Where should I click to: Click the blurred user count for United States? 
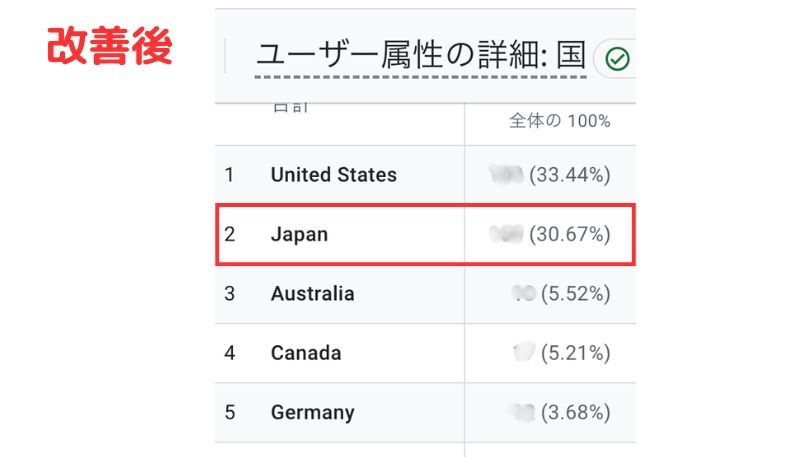pyautogui.click(x=506, y=175)
